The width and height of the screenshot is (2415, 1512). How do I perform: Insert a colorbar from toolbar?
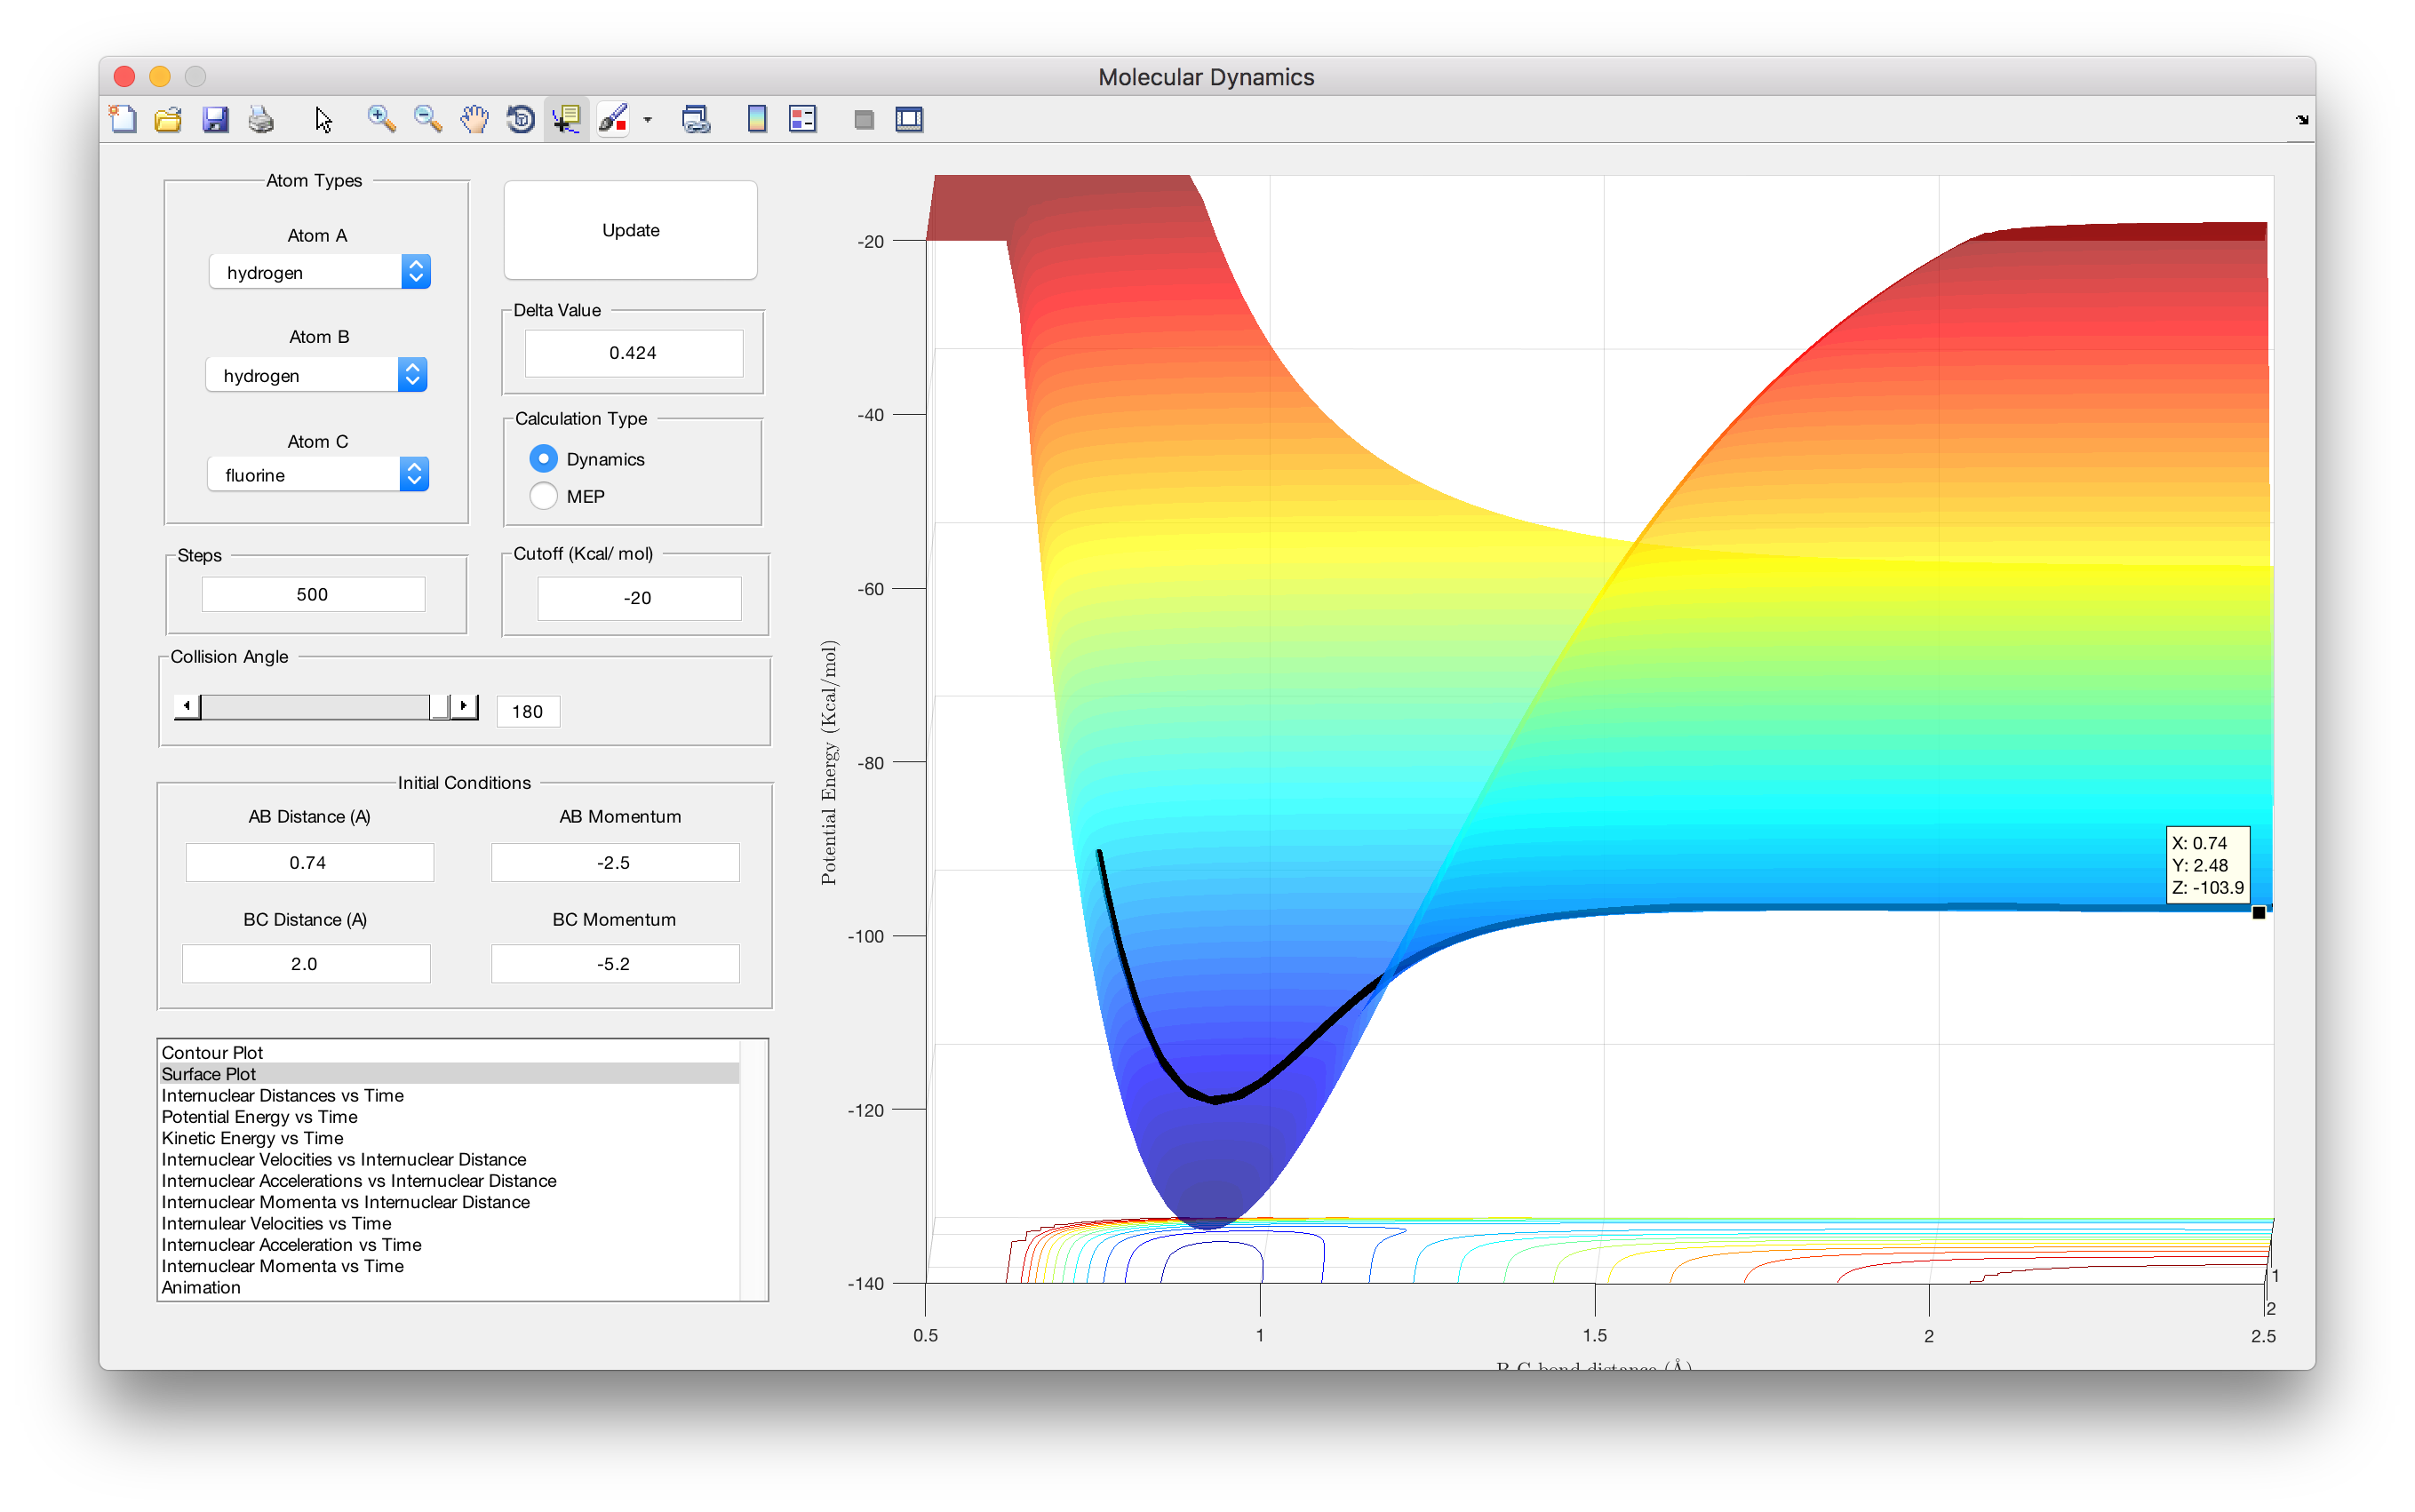(x=757, y=119)
